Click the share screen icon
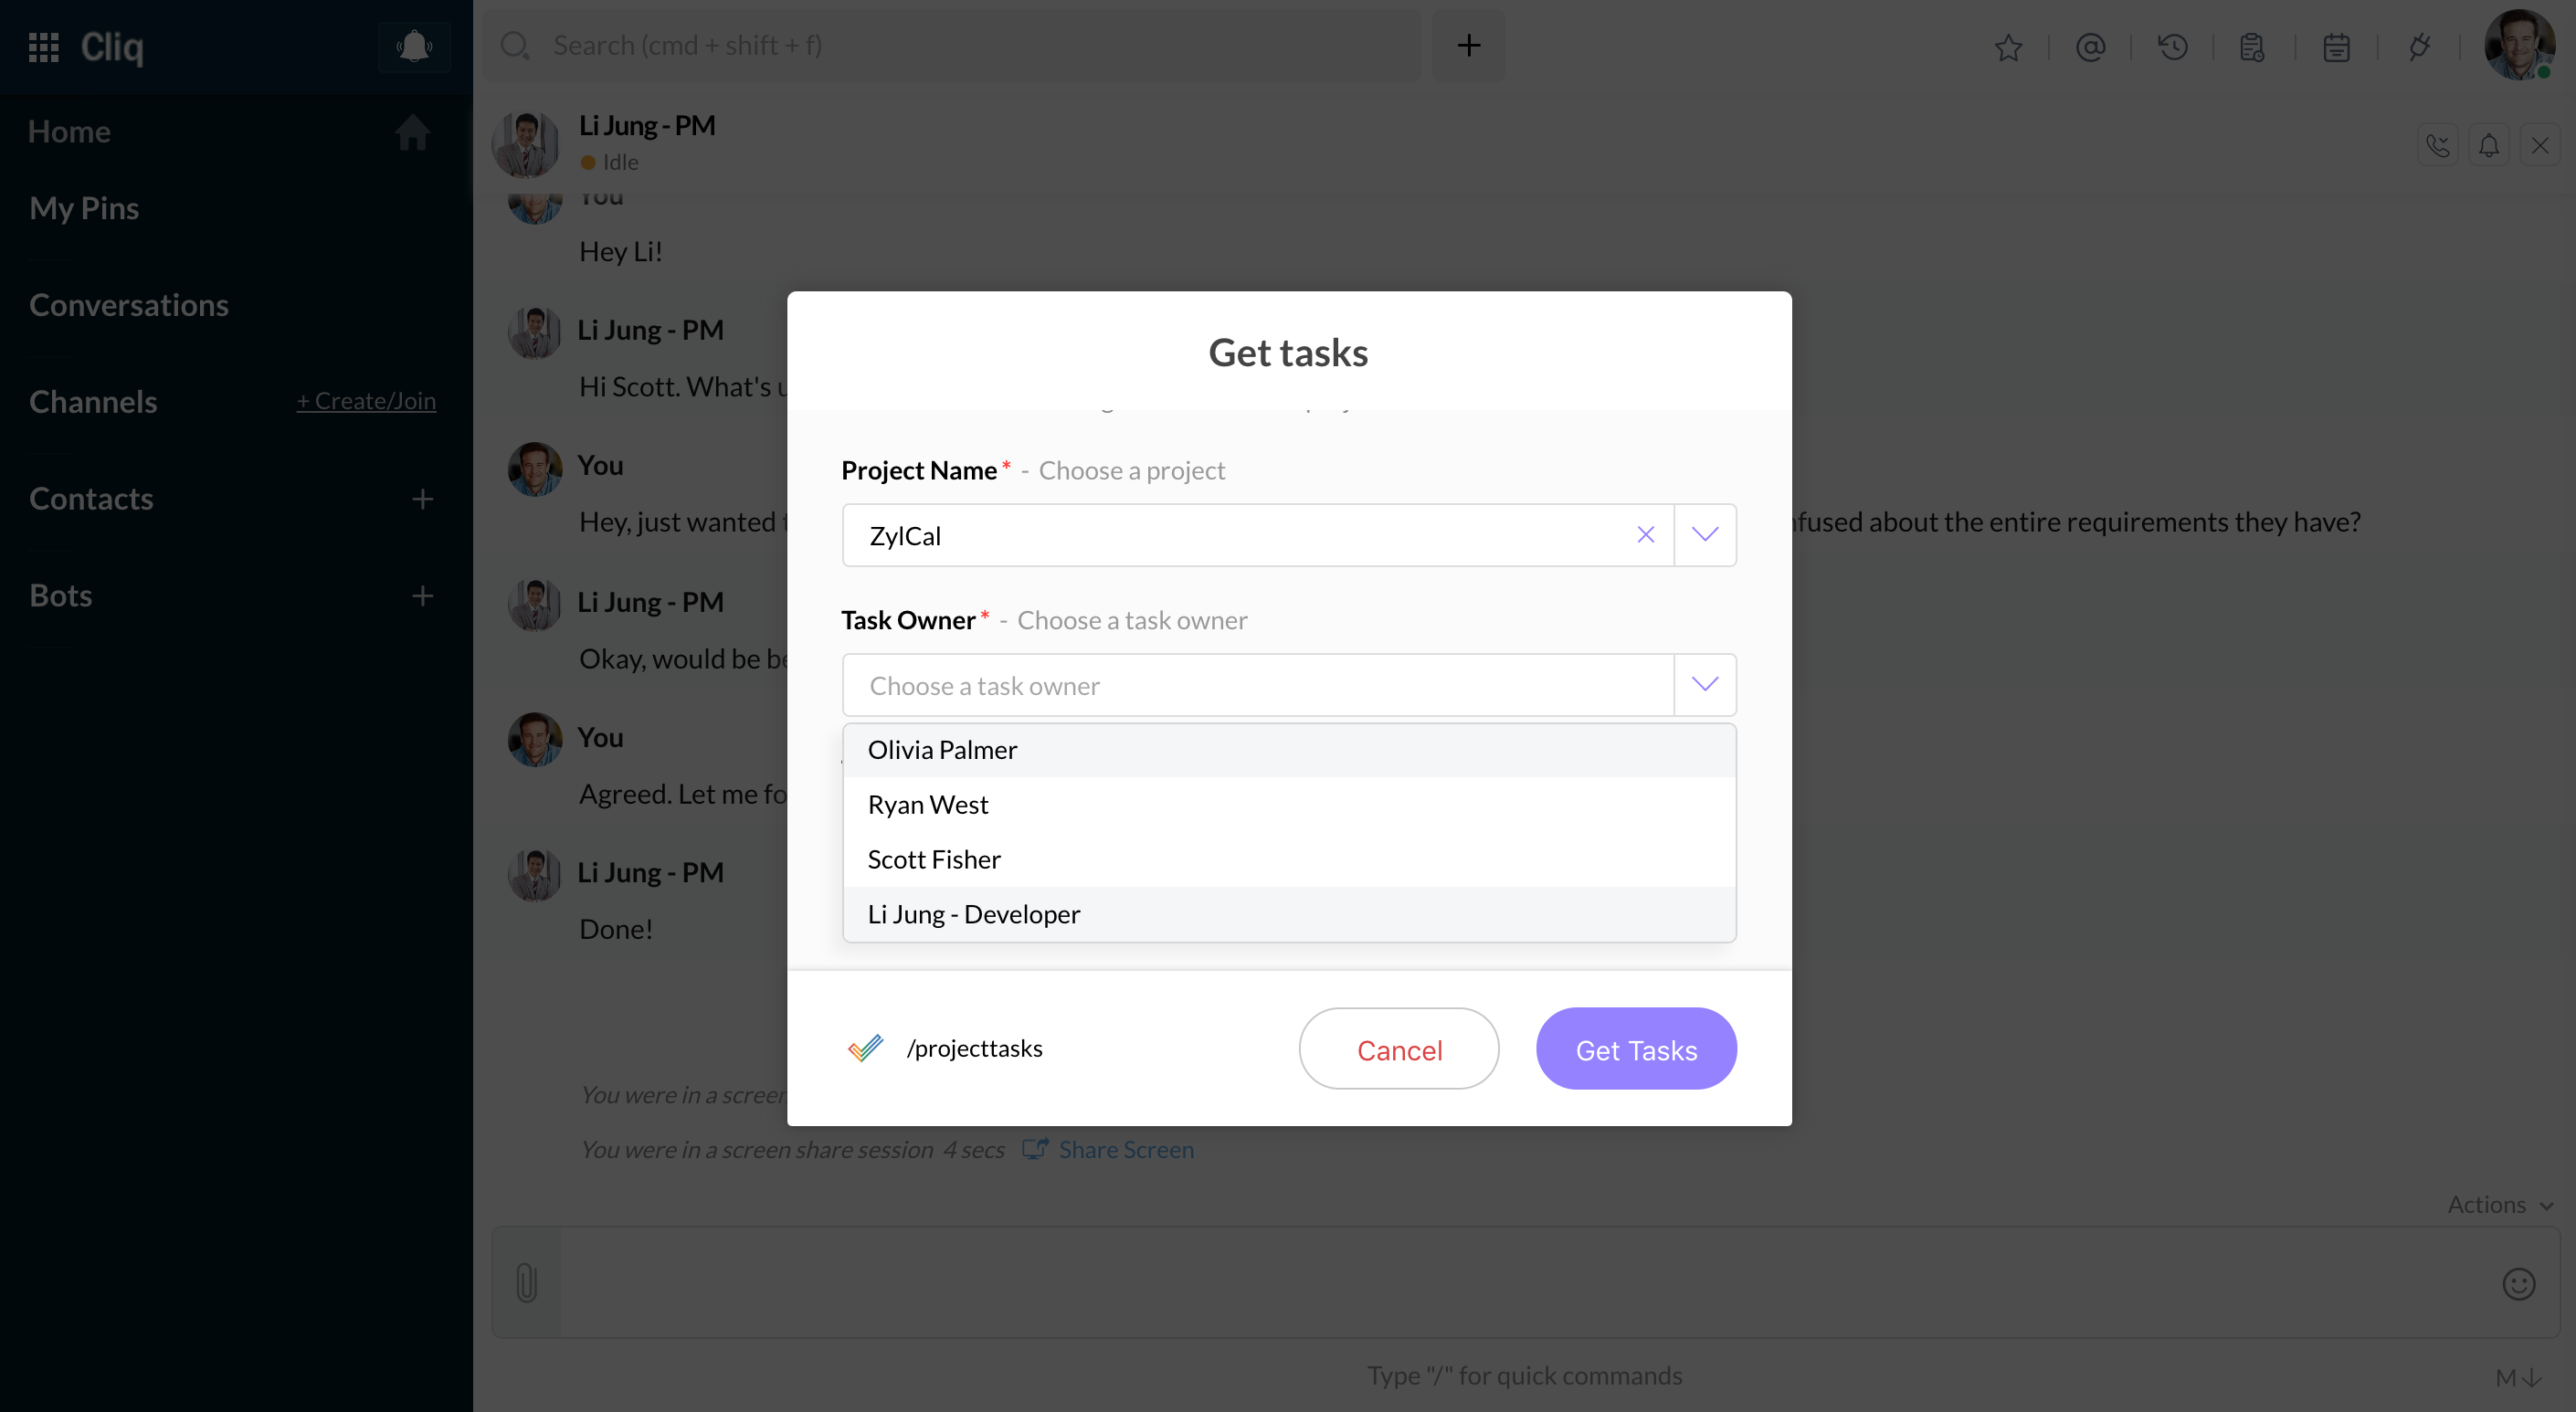The height and width of the screenshot is (1412, 2576). [1035, 1149]
